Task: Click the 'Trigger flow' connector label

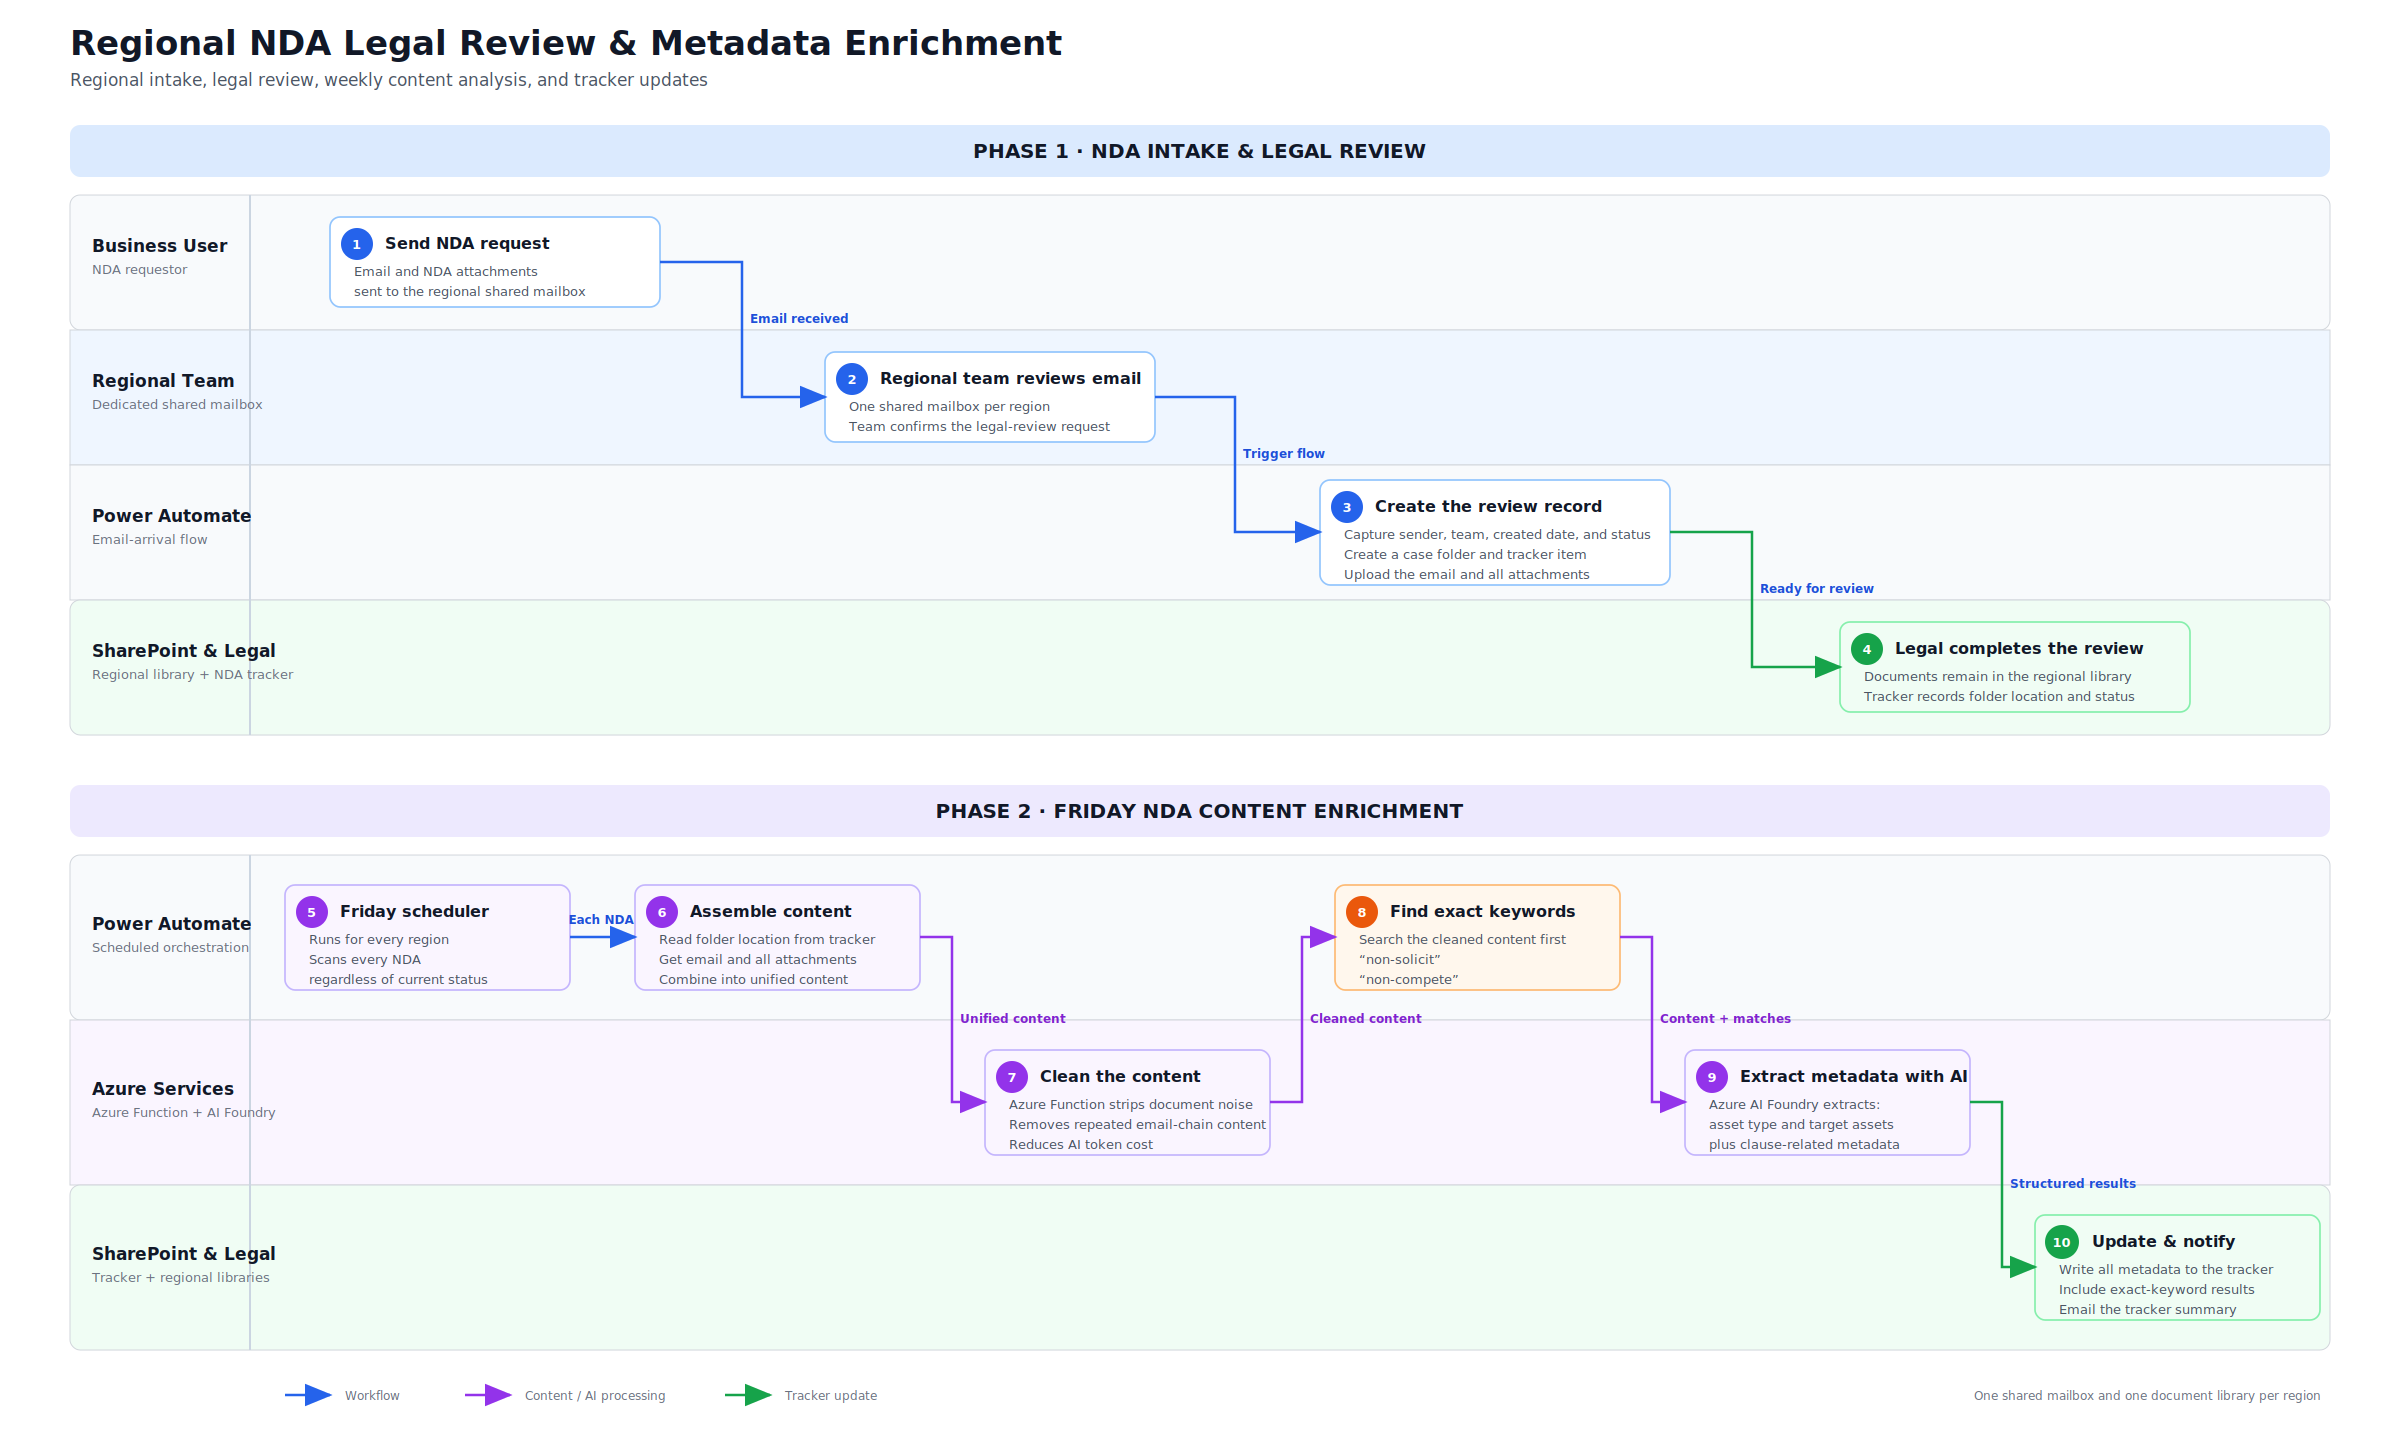Action: [1284, 453]
